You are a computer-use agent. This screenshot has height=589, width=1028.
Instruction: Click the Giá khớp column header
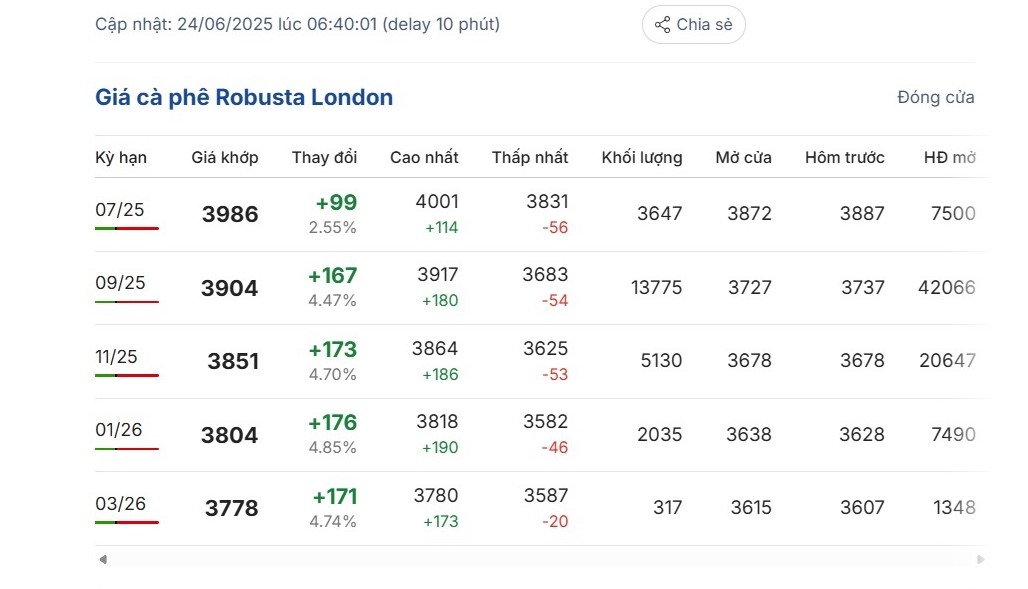[225, 157]
